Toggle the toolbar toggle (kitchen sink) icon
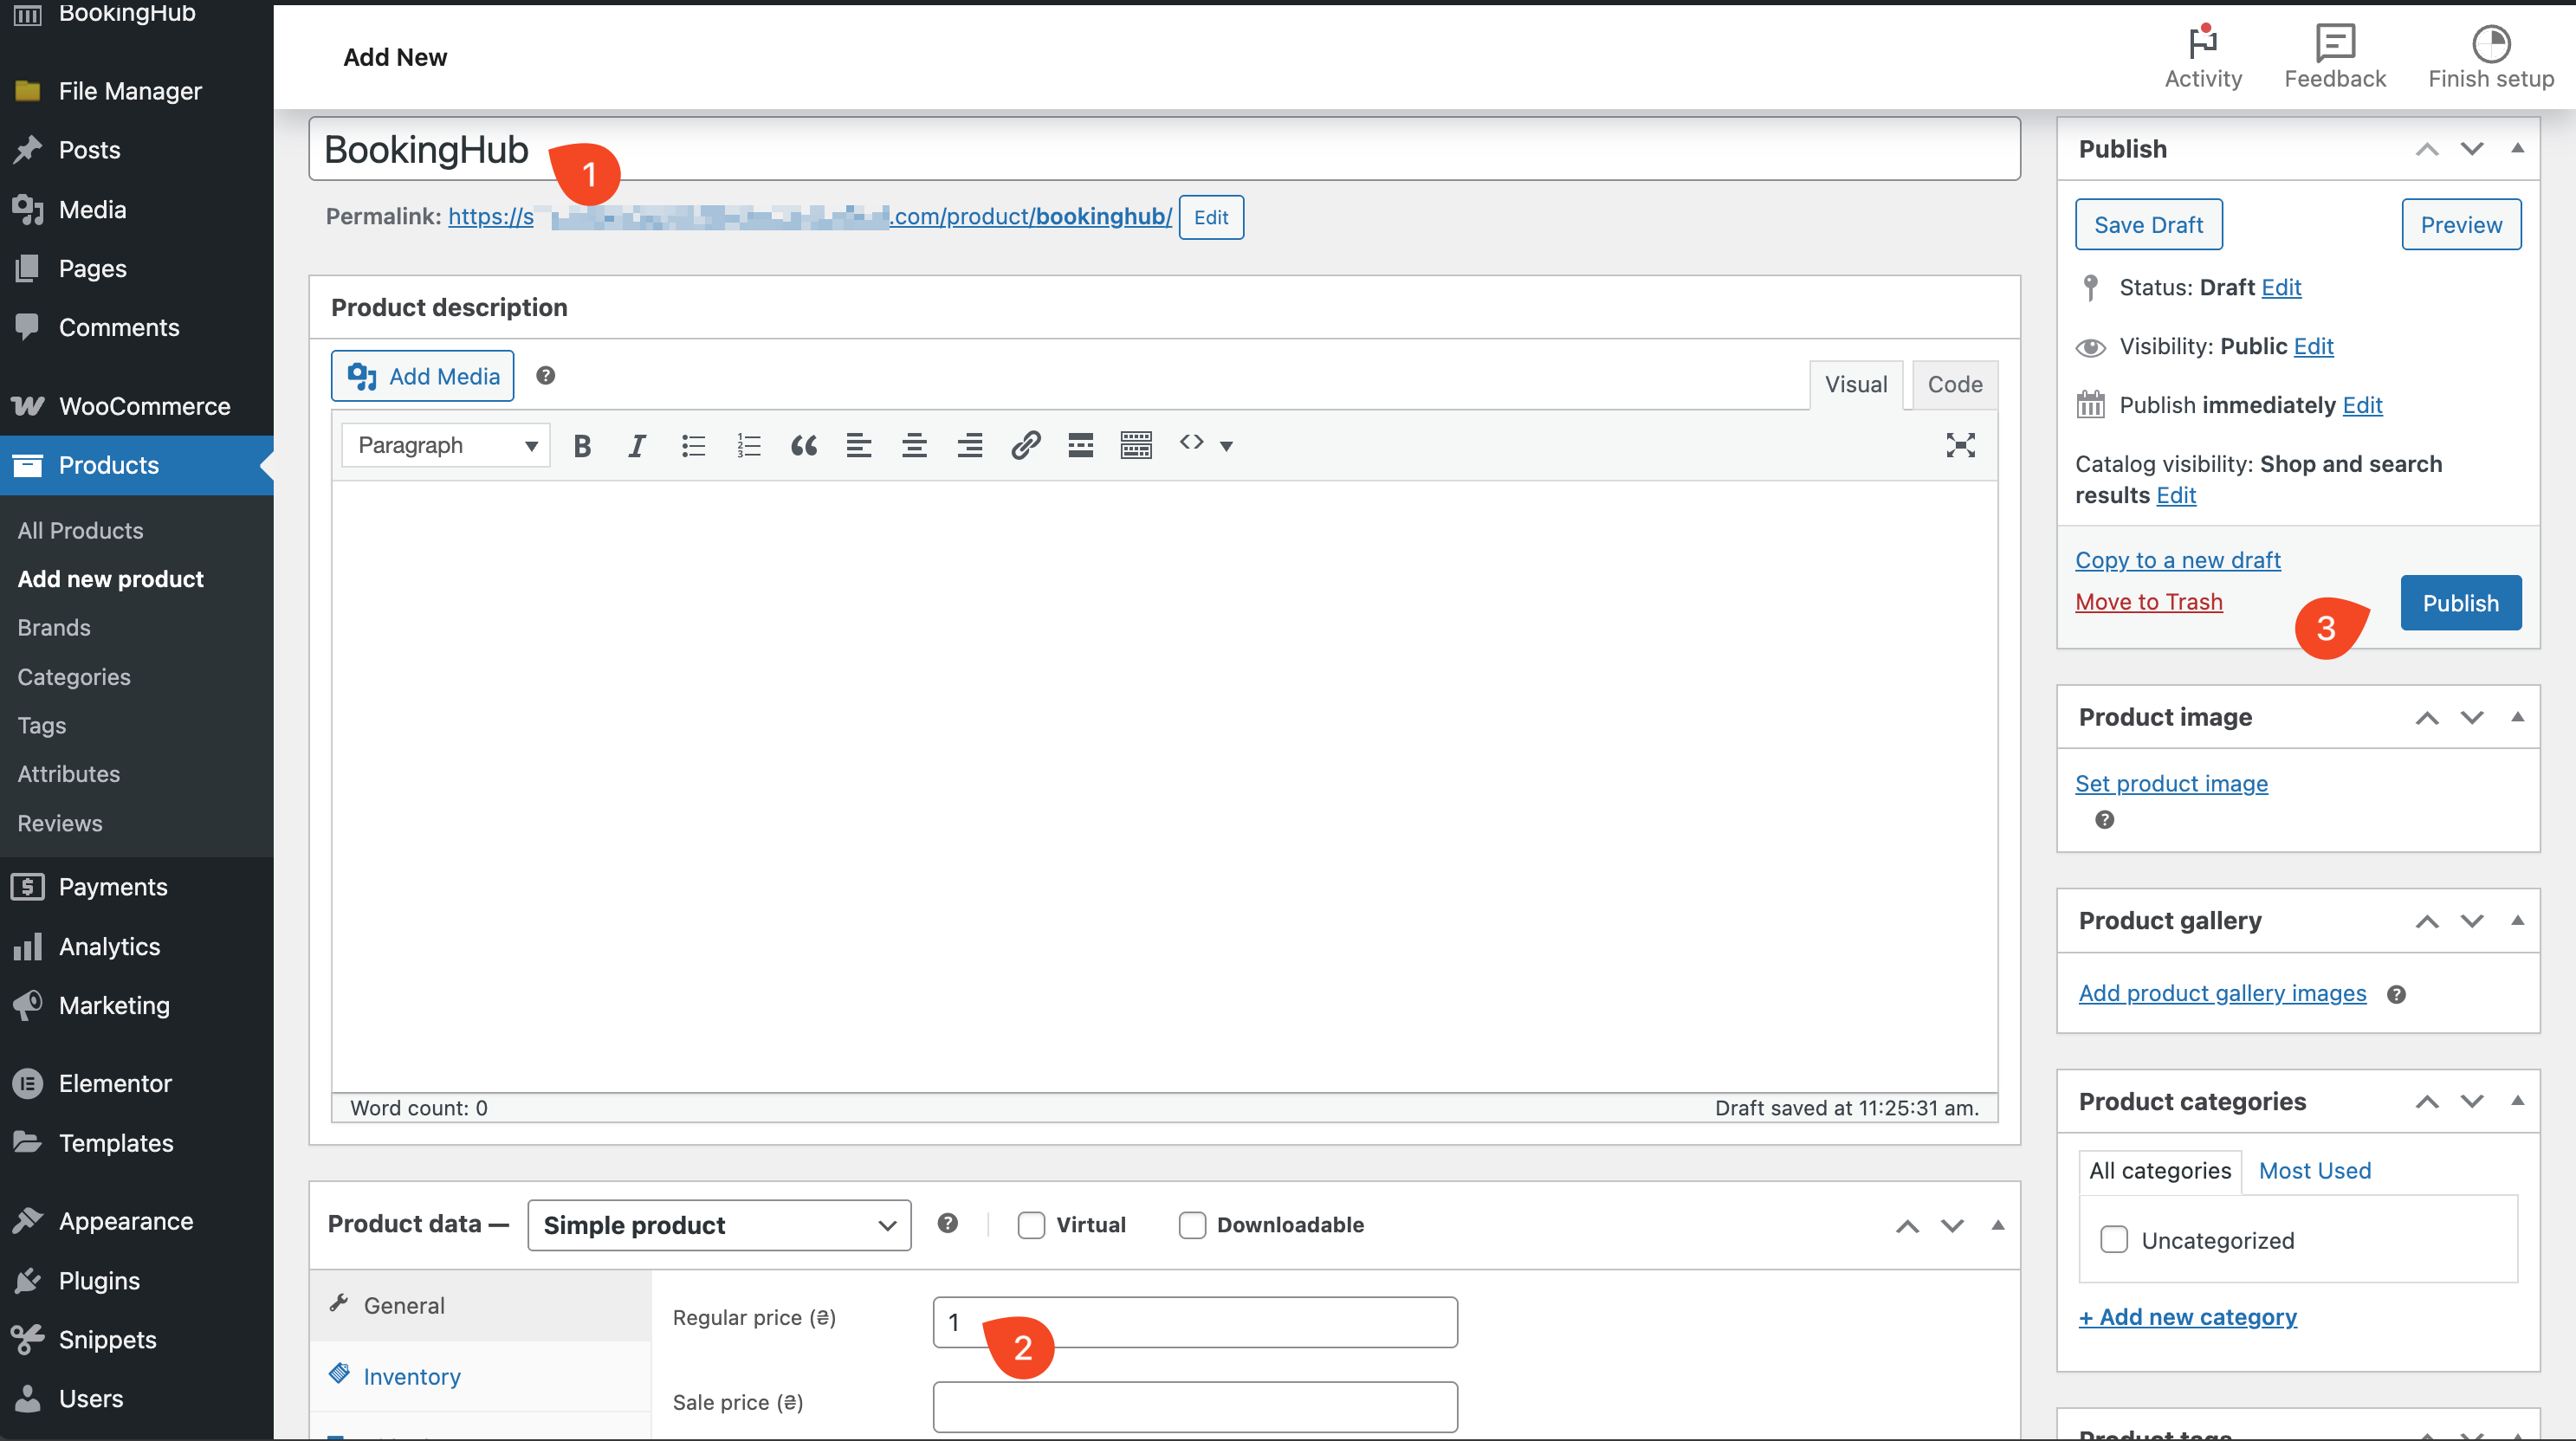This screenshot has height=1441, width=2576. [x=1136, y=445]
